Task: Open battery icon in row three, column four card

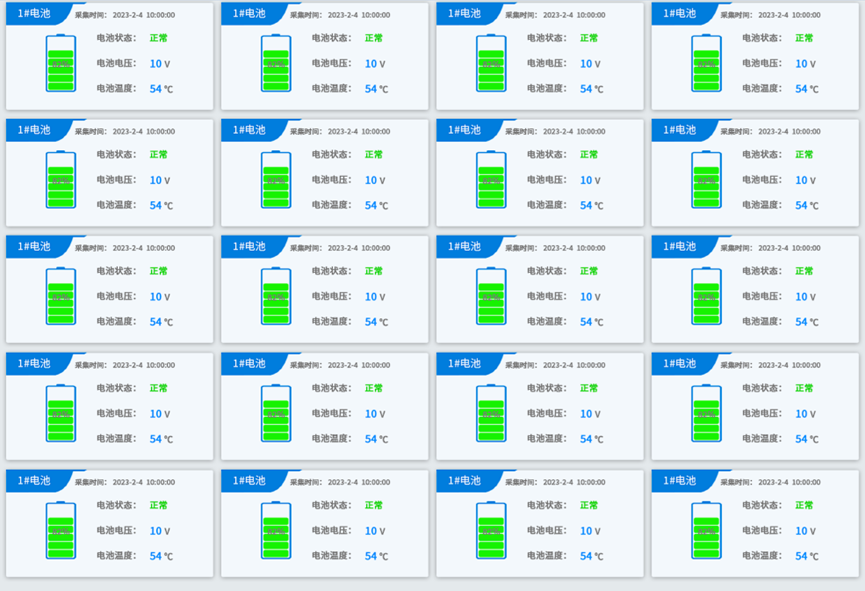Action: click(x=706, y=296)
